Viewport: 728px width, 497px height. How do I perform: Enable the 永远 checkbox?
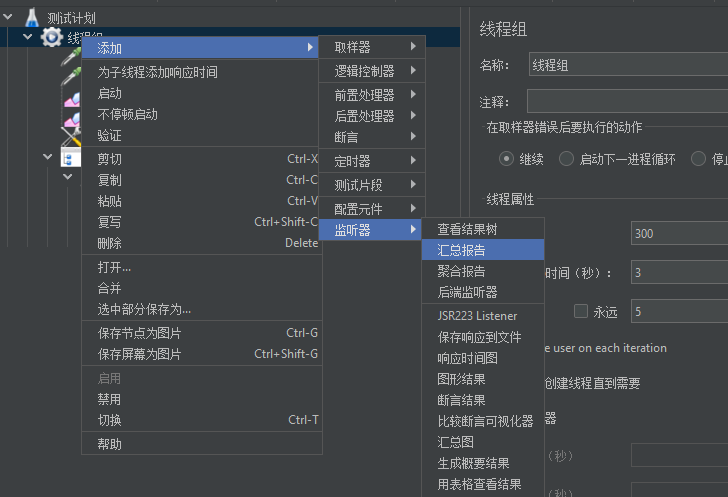[581, 312]
